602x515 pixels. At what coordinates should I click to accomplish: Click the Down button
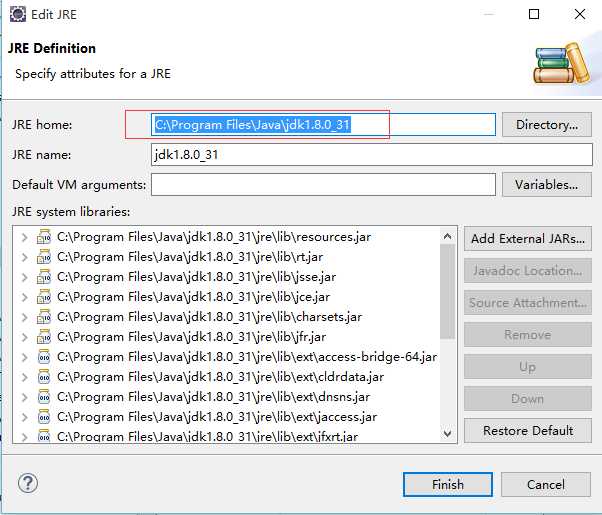[x=528, y=399]
